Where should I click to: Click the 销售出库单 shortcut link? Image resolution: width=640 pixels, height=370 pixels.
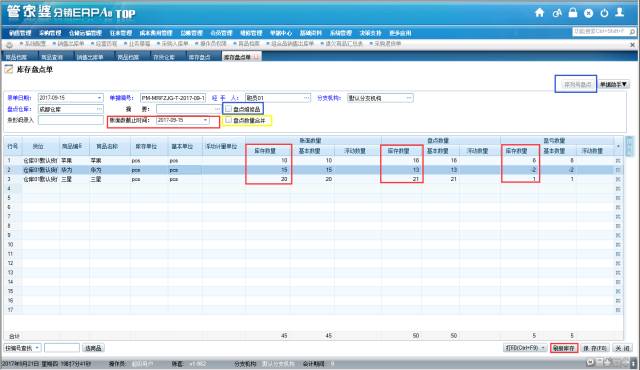click(71, 44)
